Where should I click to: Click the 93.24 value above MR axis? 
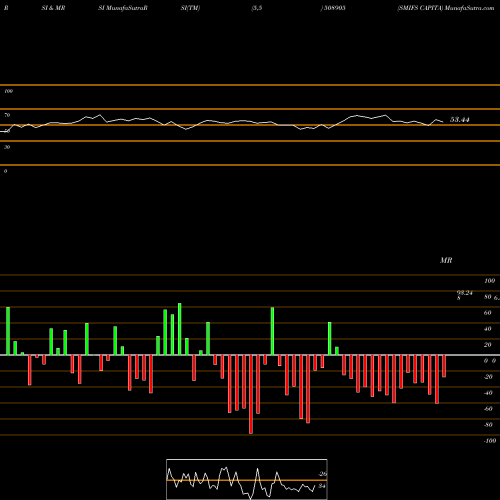click(465, 293)
